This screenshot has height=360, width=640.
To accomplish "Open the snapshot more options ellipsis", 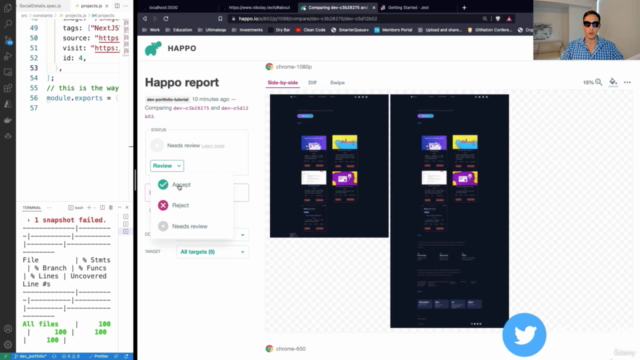I will pos(627,82).
